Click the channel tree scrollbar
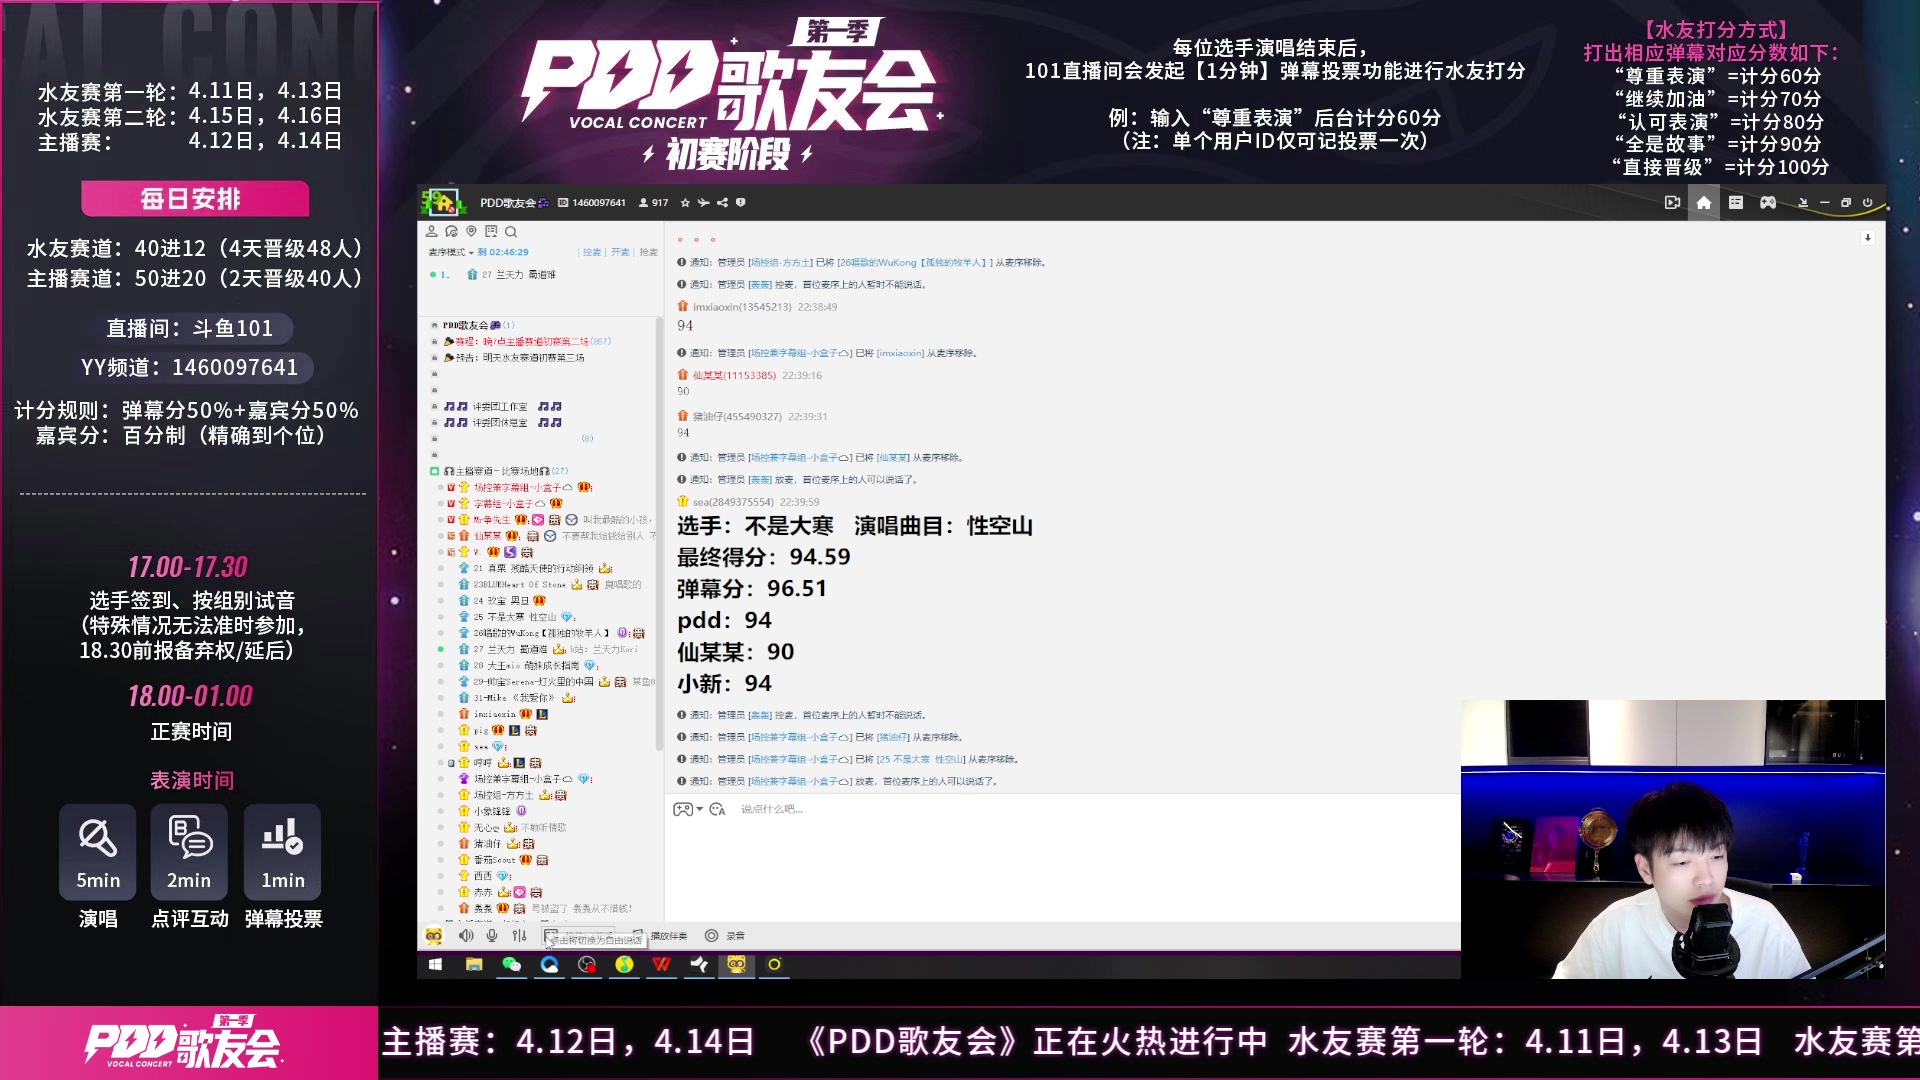This screenshot has height=1080, width=1920. pyautogui.click(x=658, y=535)
